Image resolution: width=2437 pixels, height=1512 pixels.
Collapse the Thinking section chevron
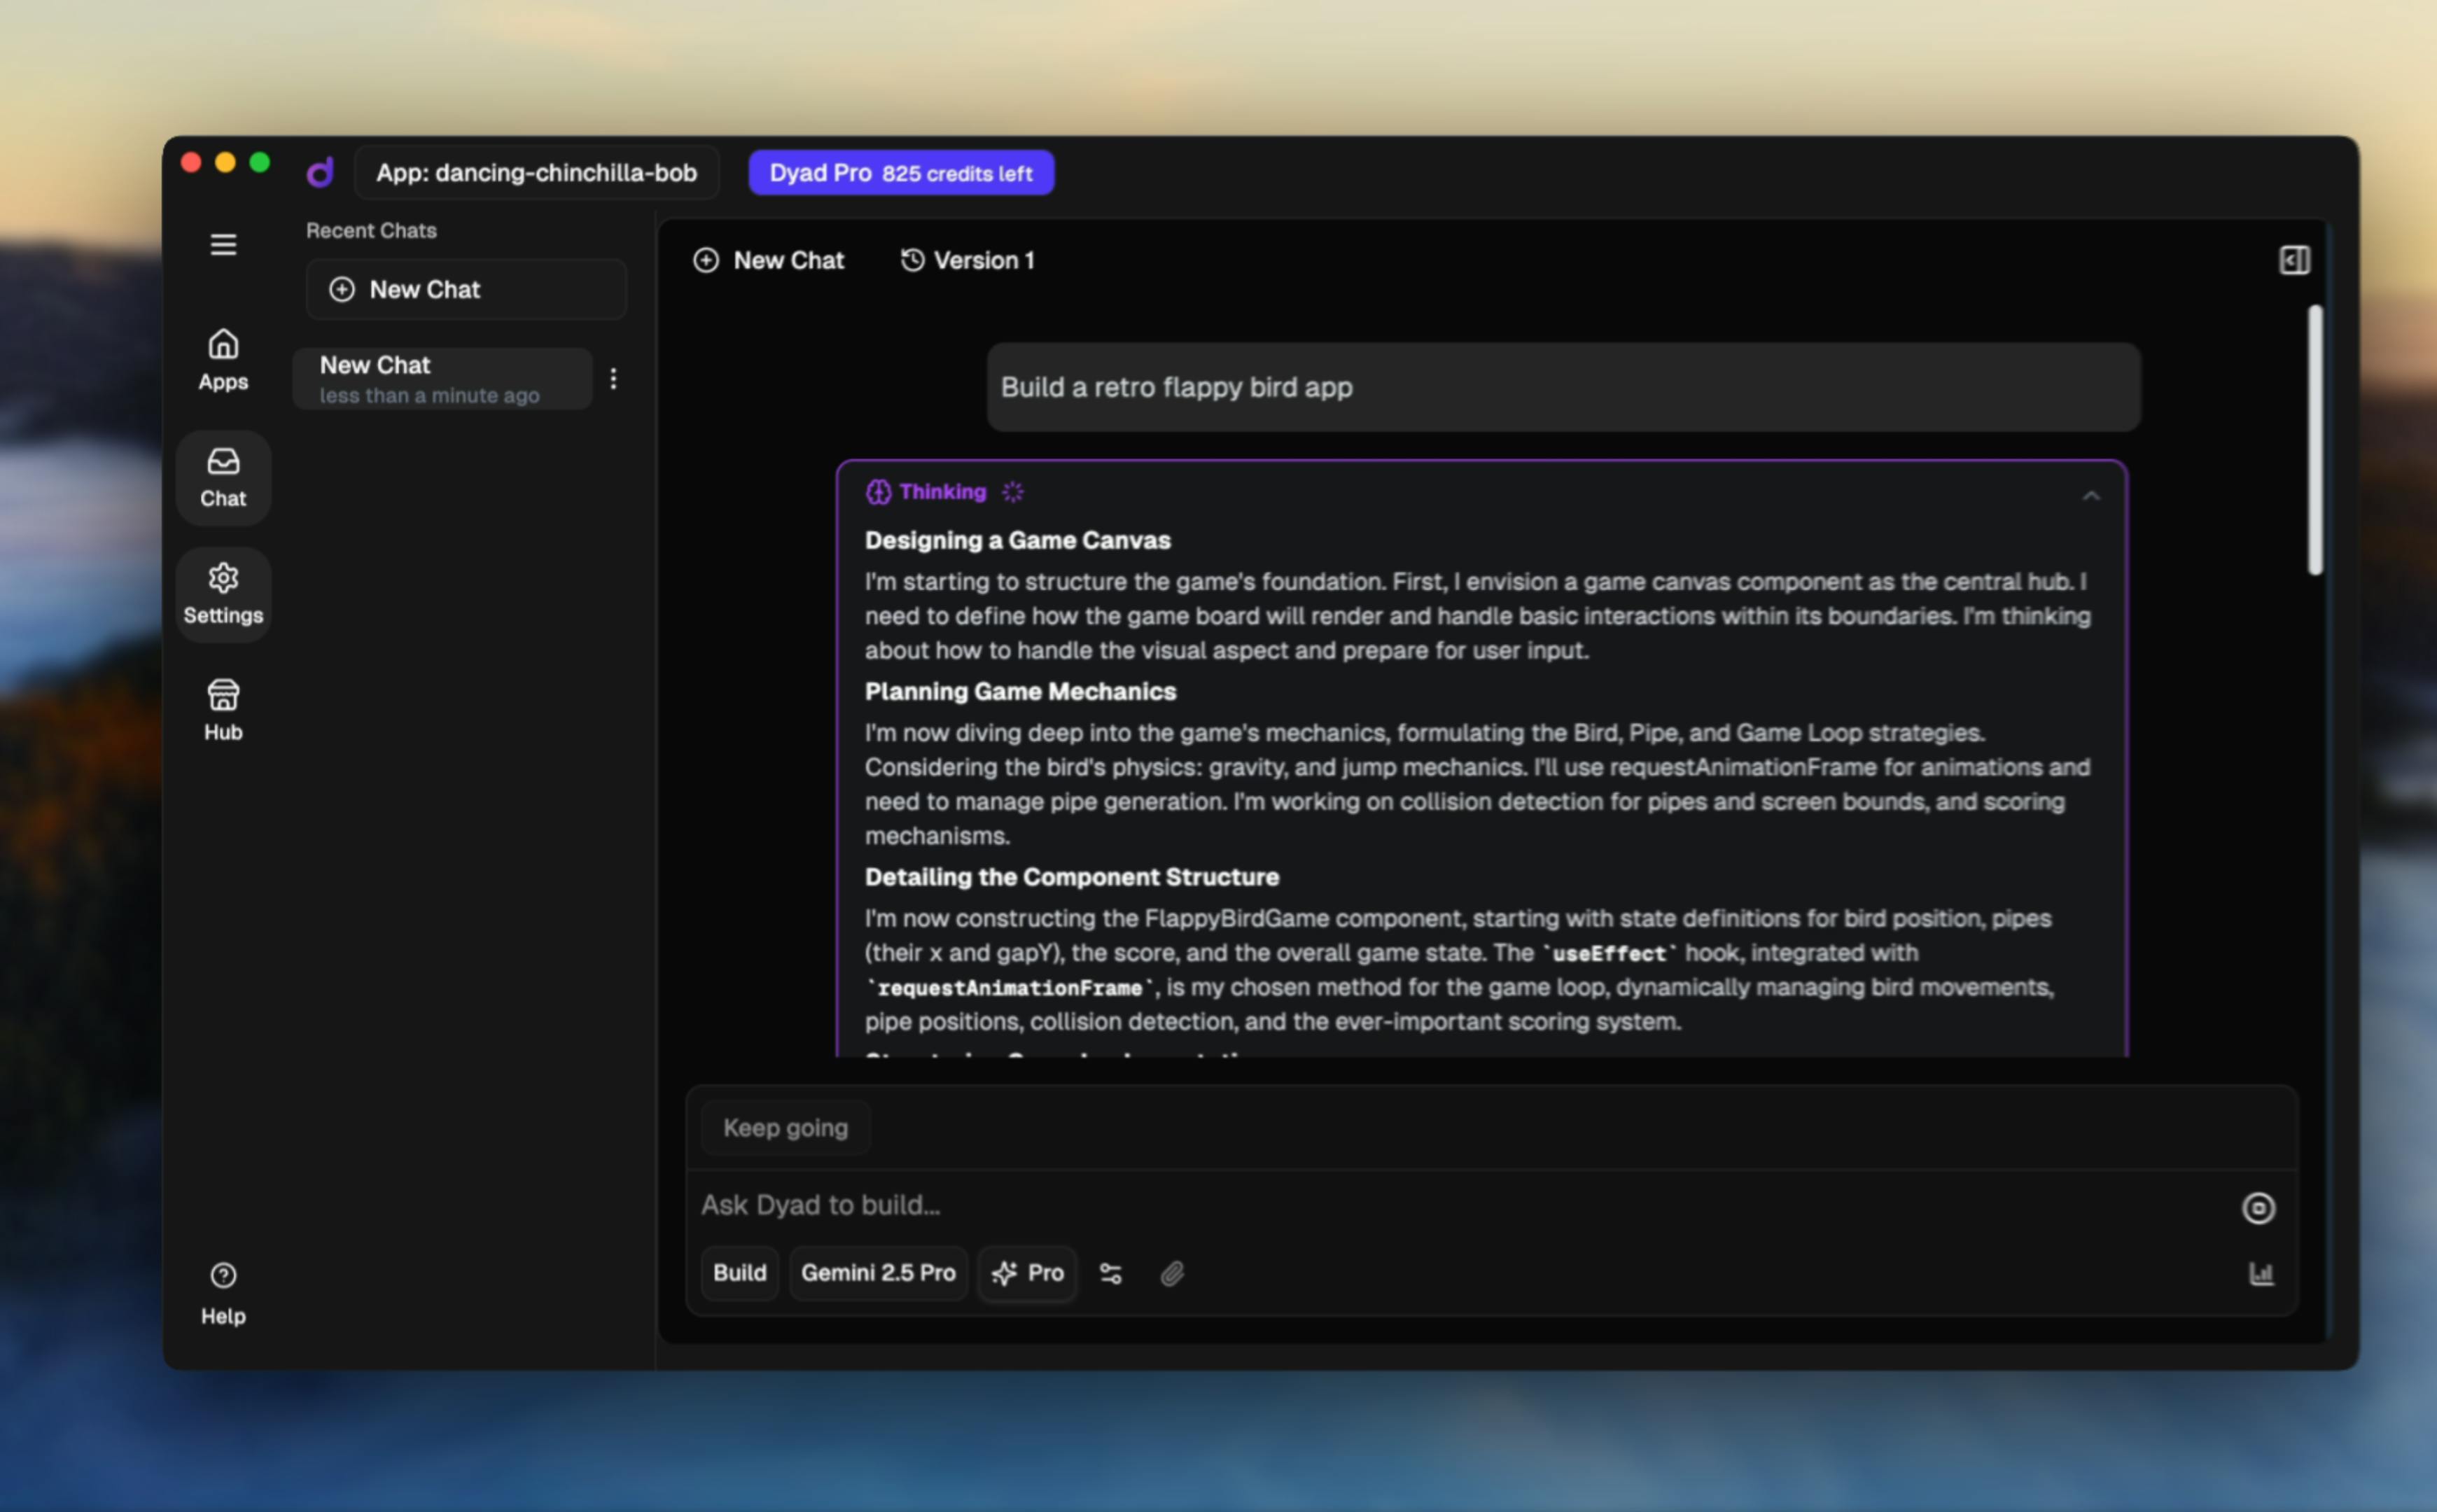pyautogui.click(x=2091, y=496)
